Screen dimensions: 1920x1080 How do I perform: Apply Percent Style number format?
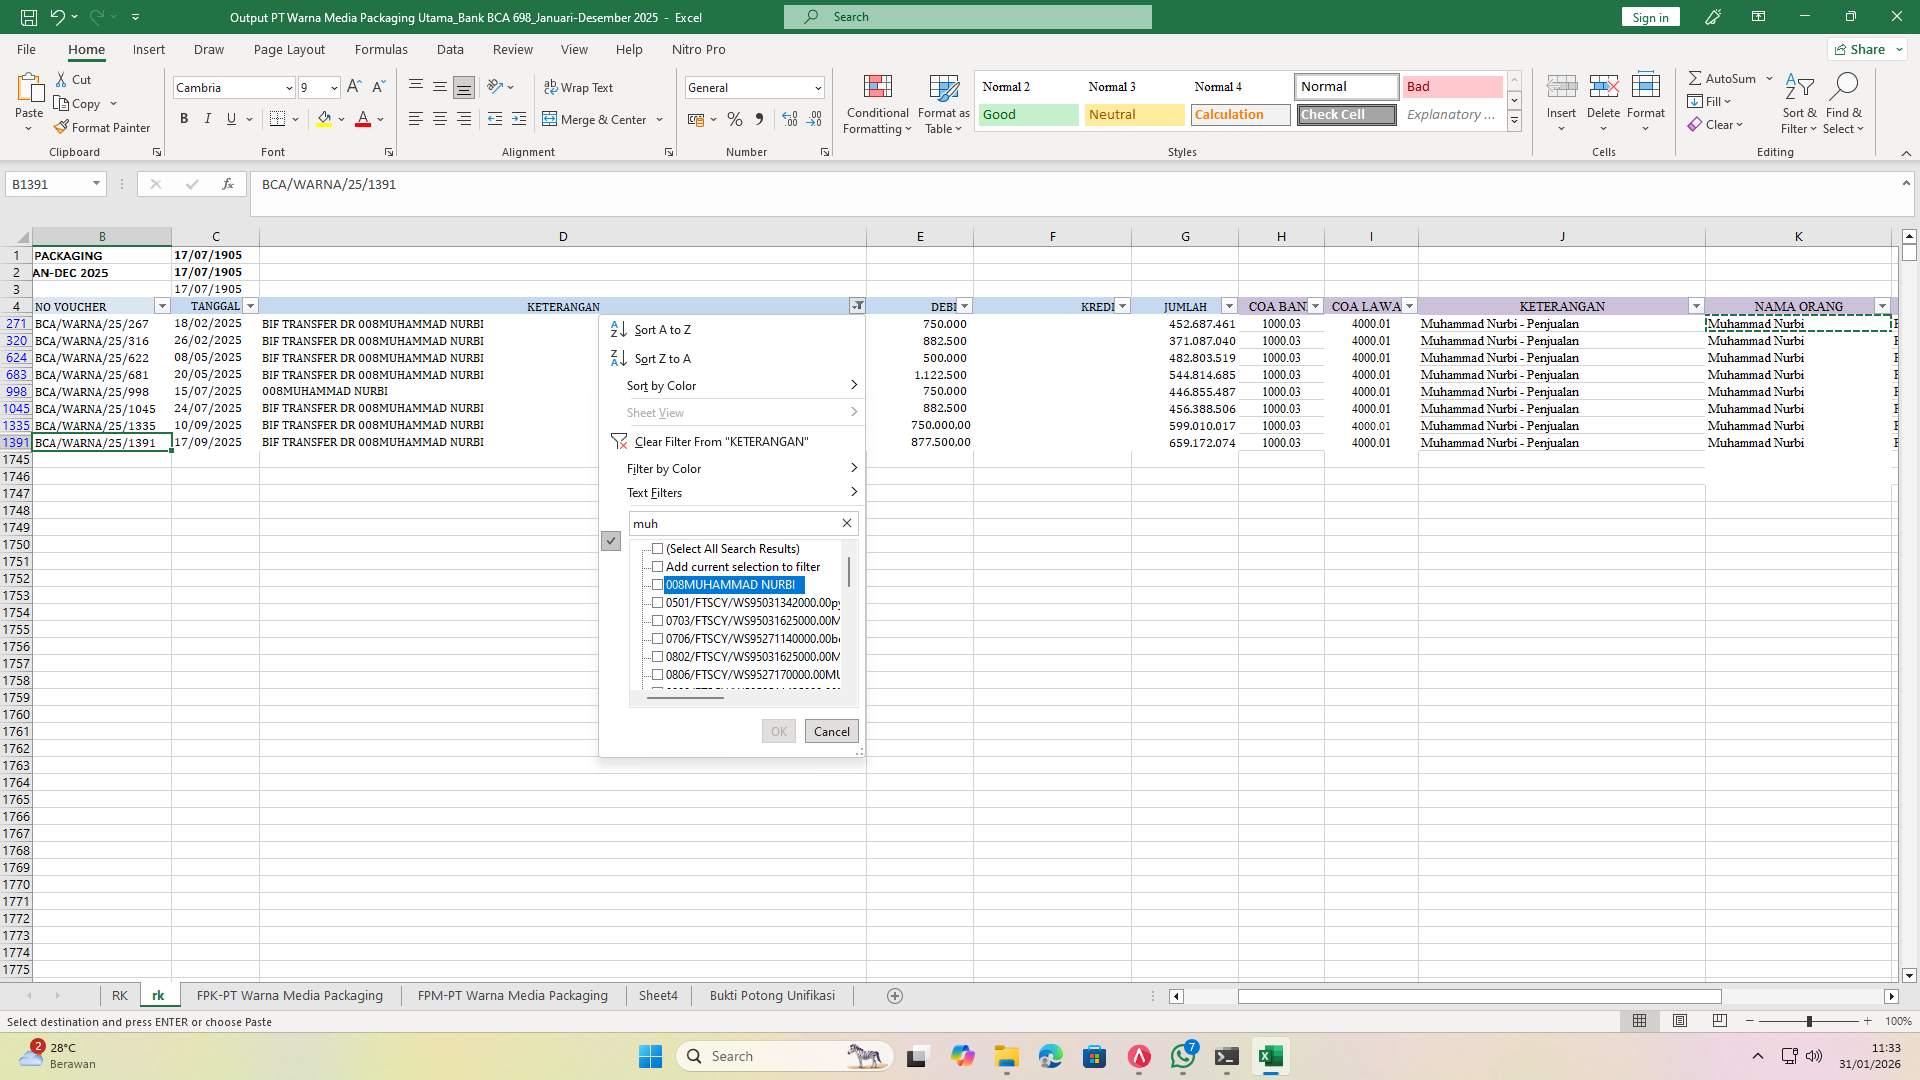pyautogui.click(x=735, y=119)
